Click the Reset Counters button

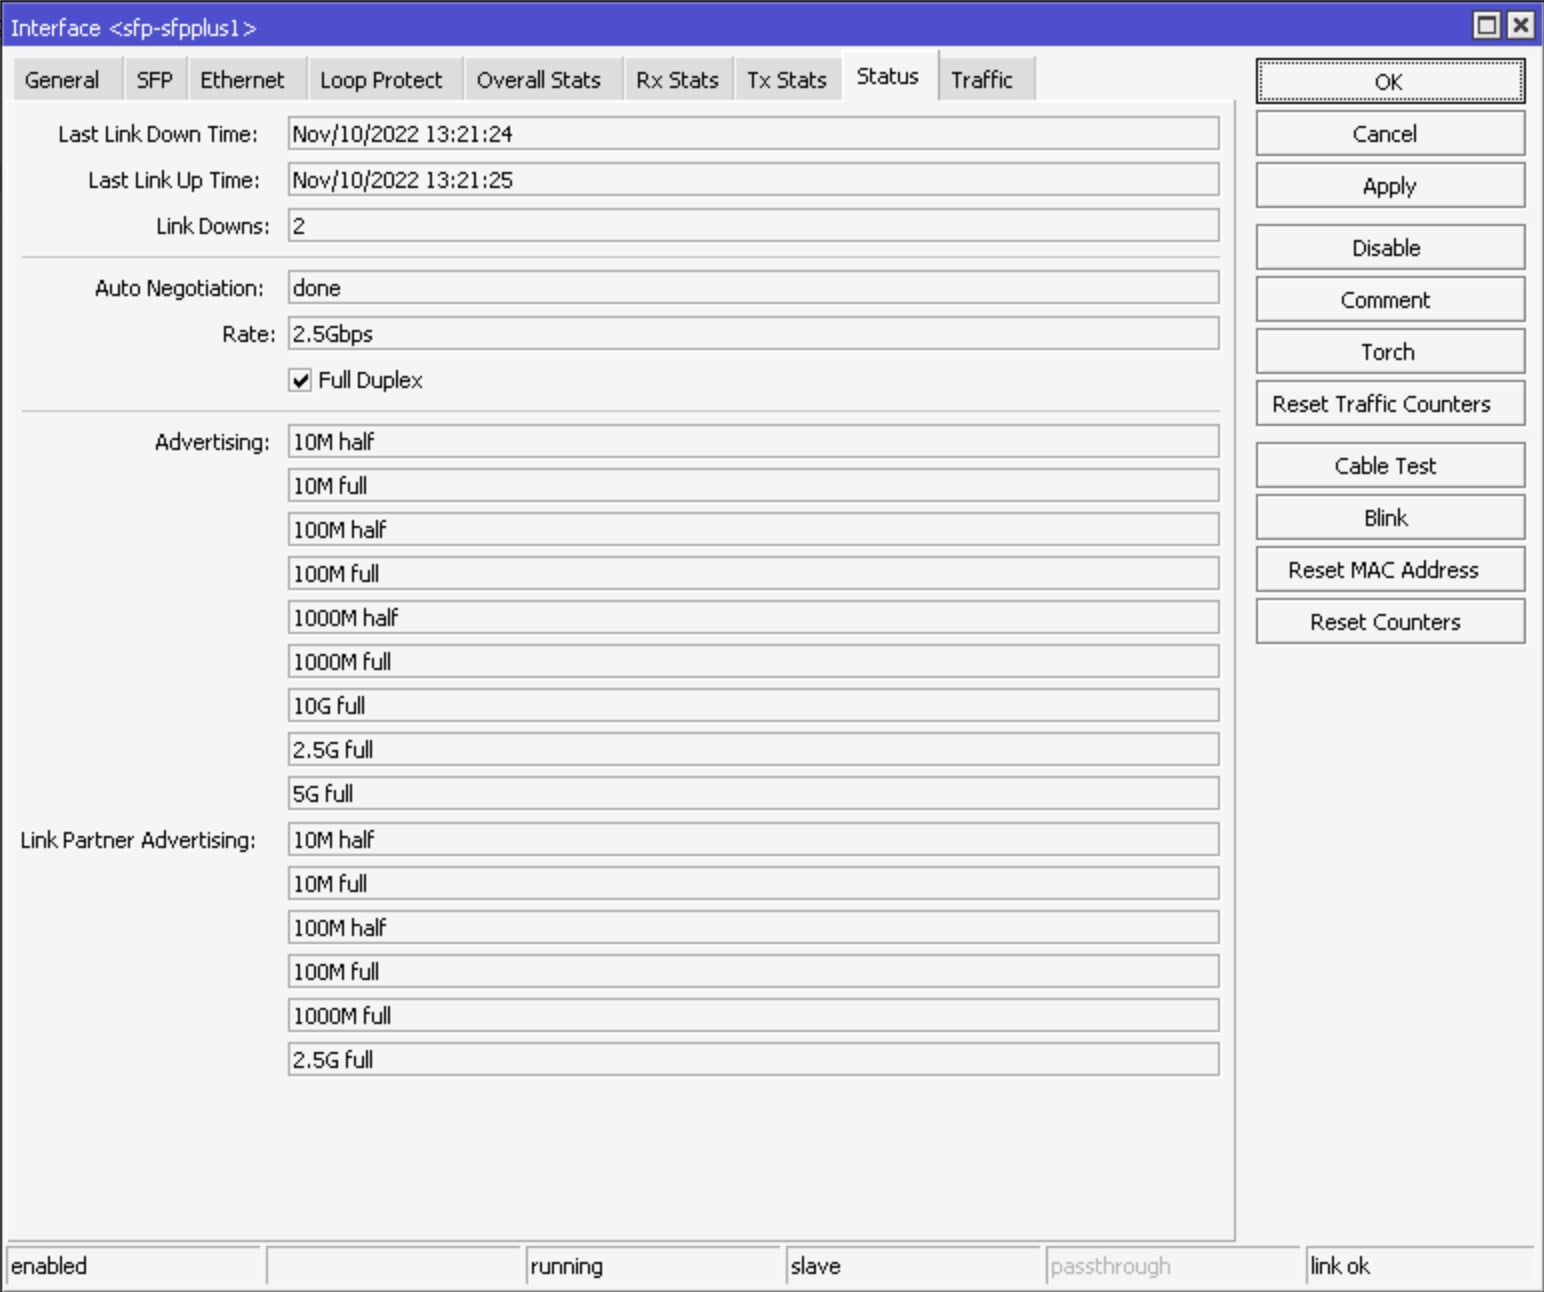pyautogui.click(x=1390, y=622)
